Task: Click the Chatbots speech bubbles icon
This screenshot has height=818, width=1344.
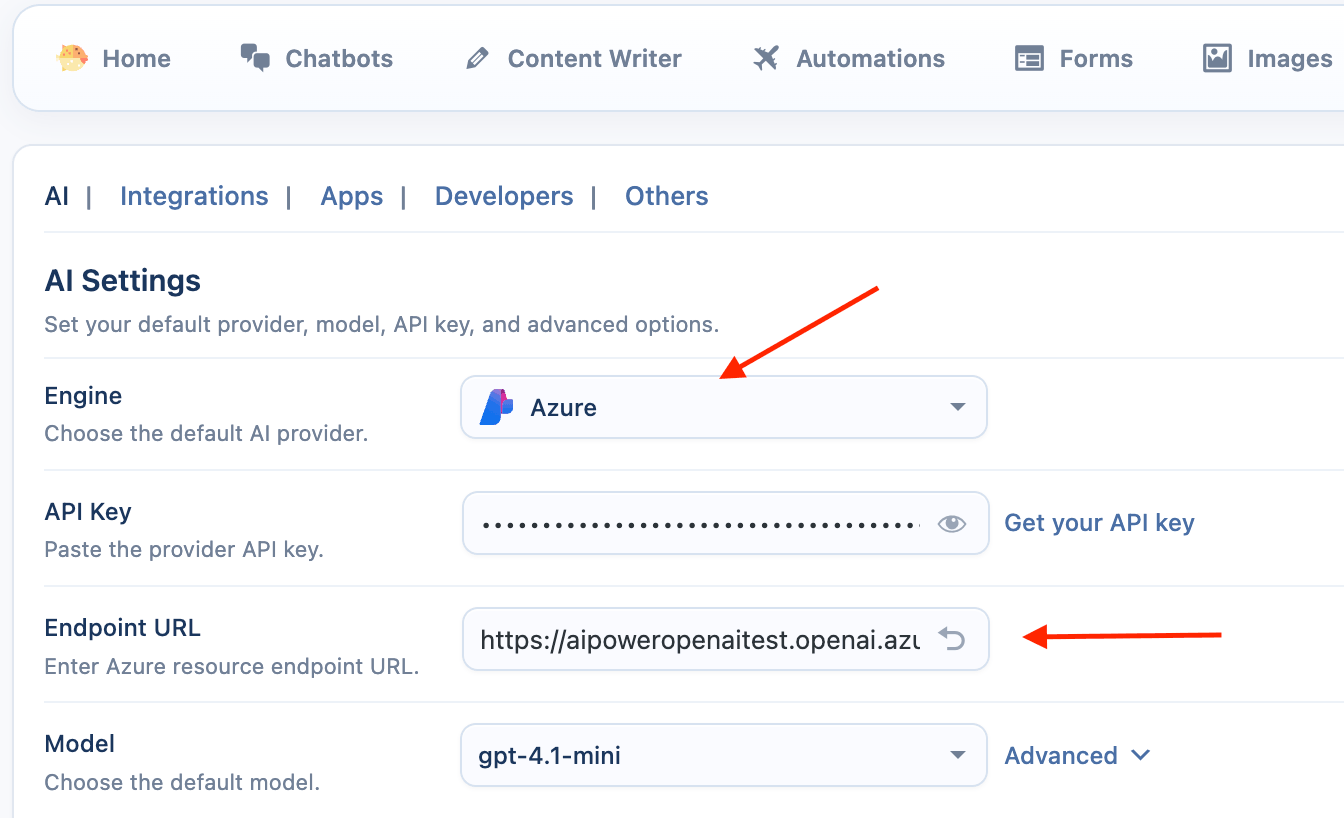Action: point(255,58)
